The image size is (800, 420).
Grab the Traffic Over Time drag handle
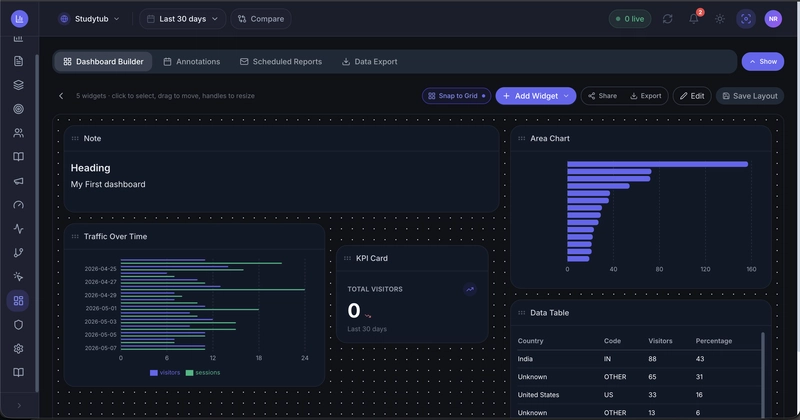pos(75,236)
